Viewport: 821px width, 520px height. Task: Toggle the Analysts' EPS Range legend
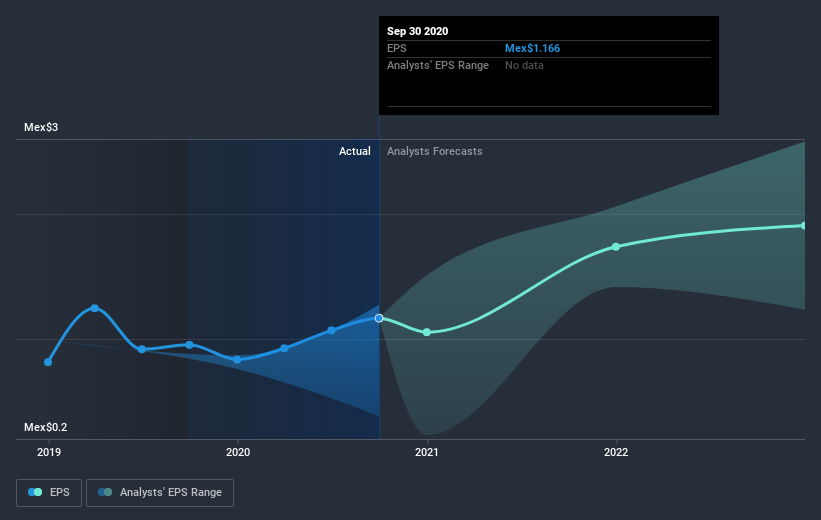click(160, 492)
